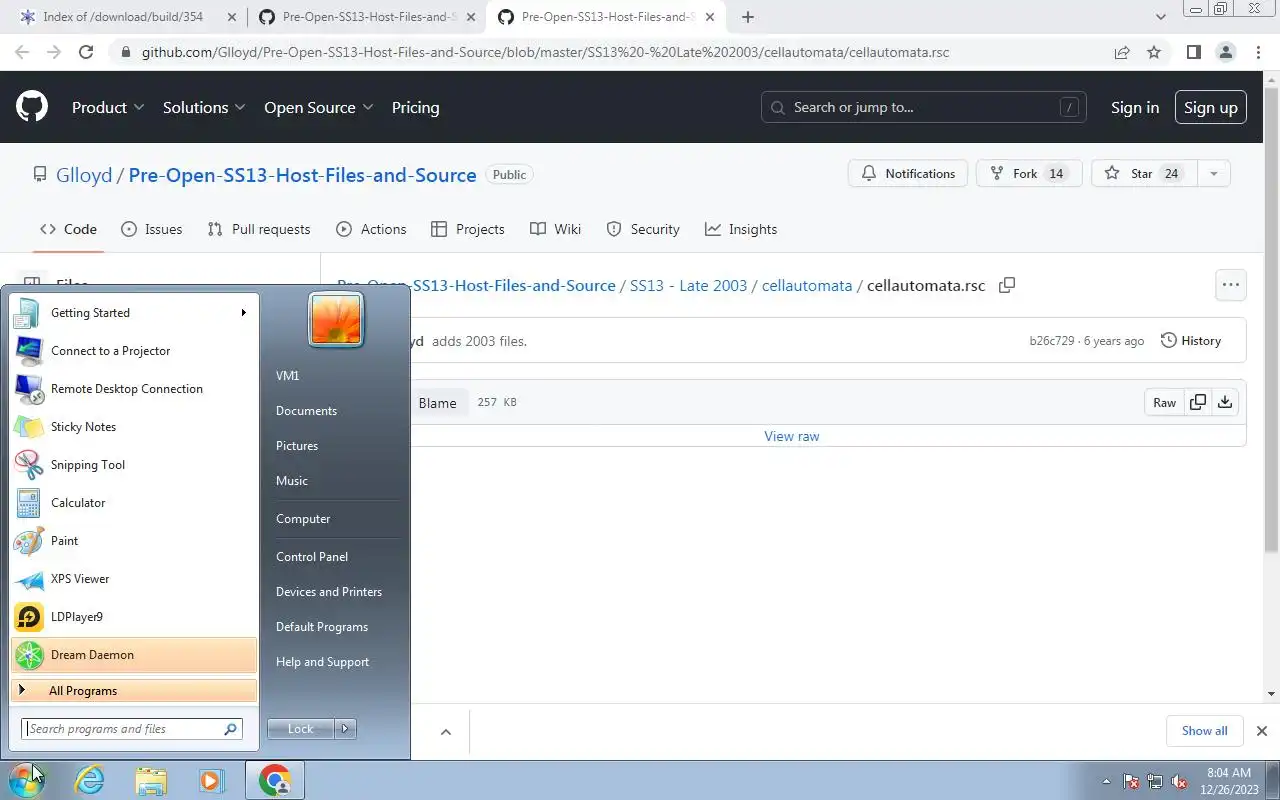Open the Snipping Tool
Screen dimensions: 1280x800
click(x=134, y=465)
